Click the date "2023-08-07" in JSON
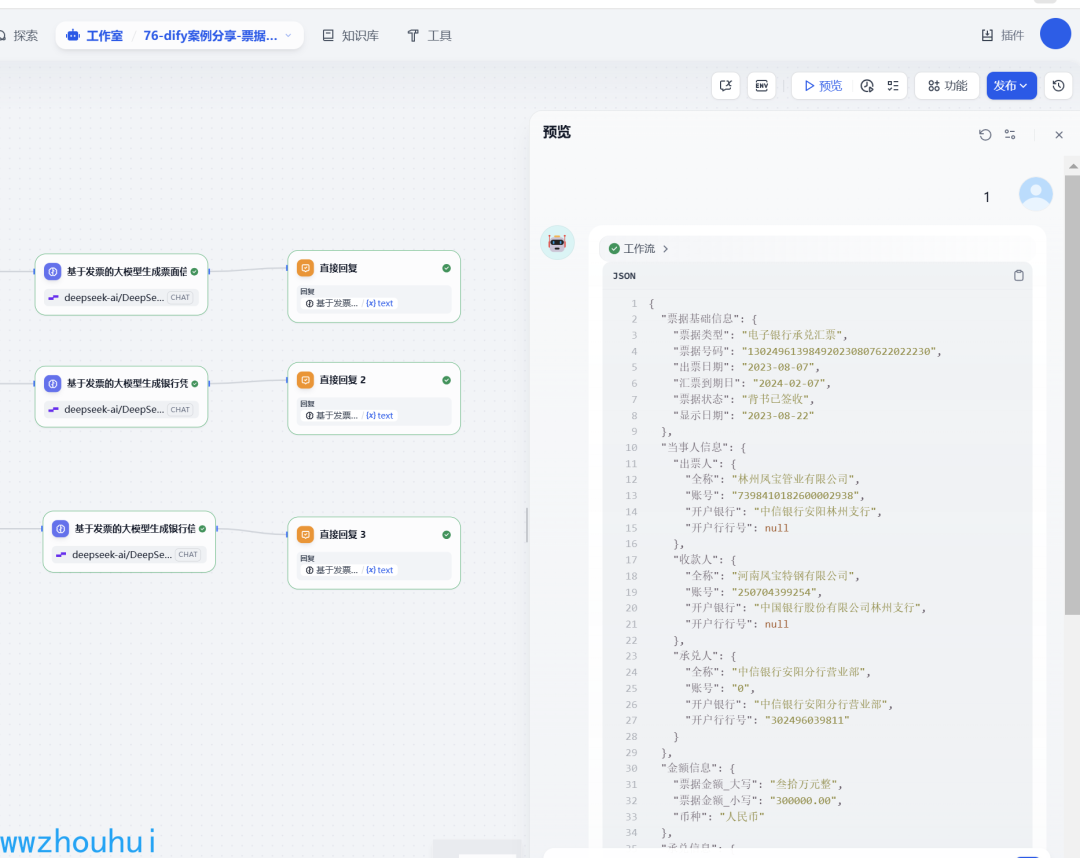Image resolution: width=1080 pixels, height=858 pixels. (x=780, y=367)
